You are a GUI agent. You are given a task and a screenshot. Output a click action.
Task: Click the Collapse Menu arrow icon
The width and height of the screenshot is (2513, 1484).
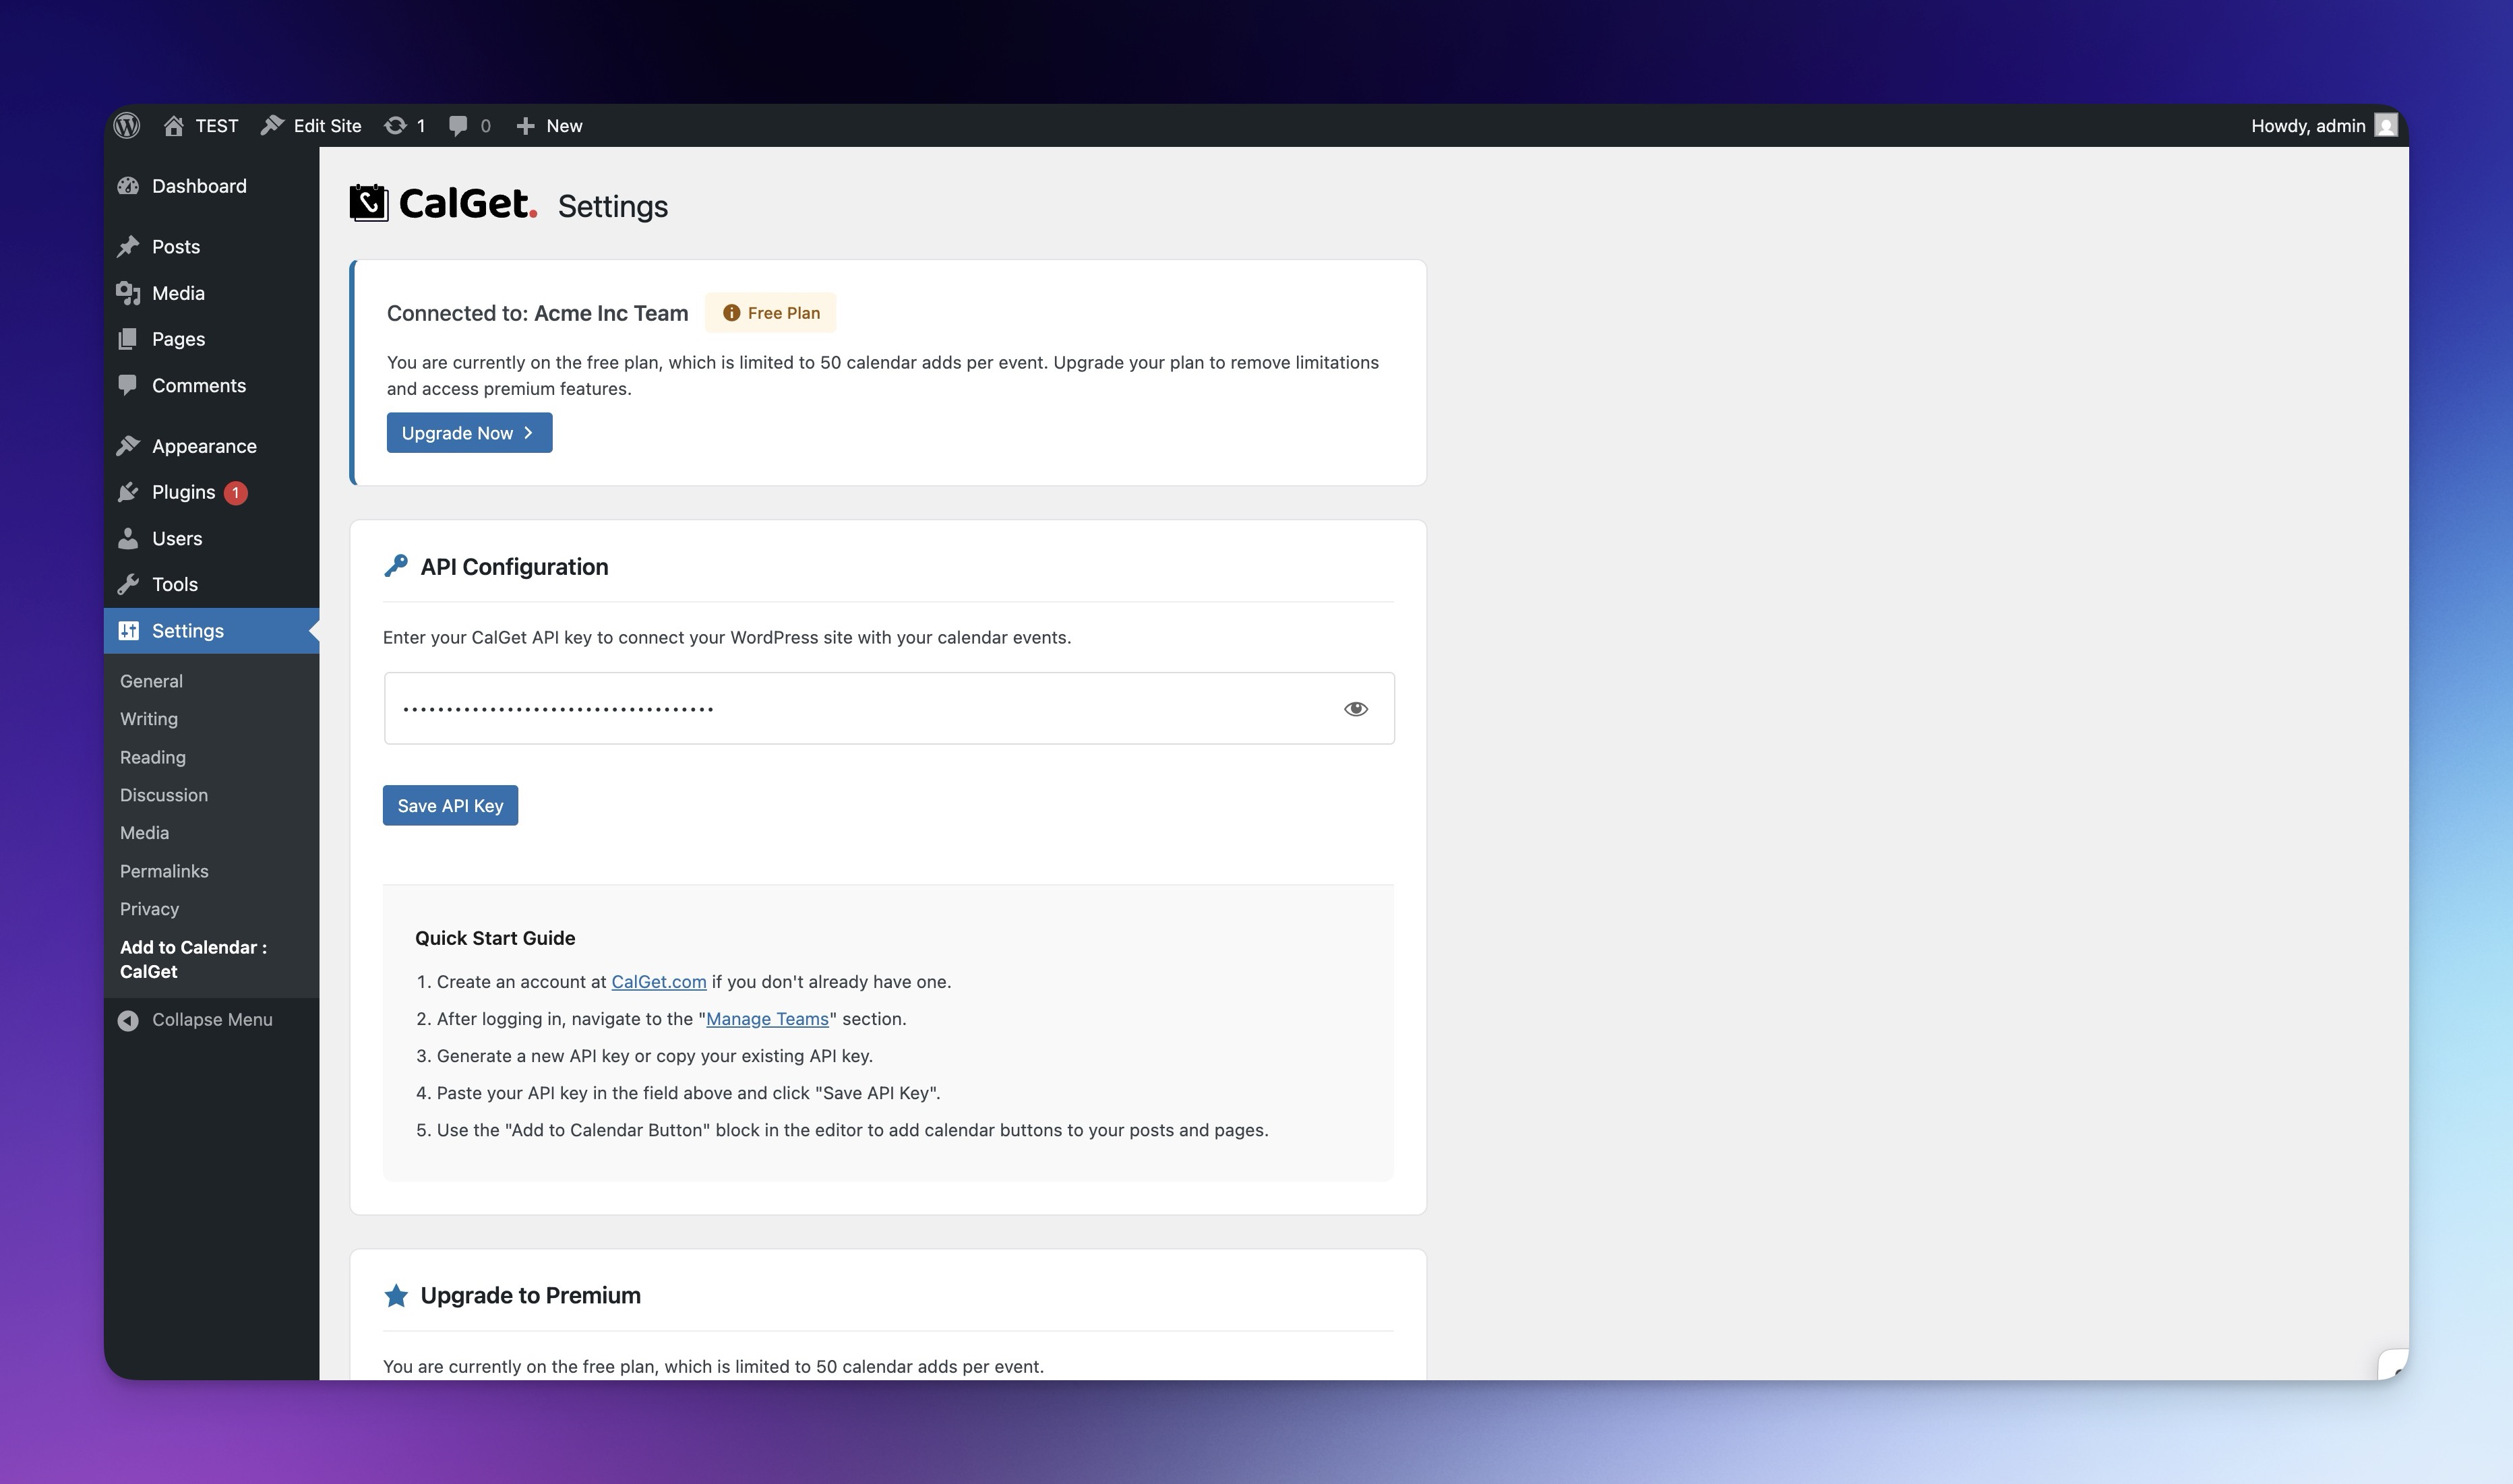pyautogui.click(x=128, y=1020)
